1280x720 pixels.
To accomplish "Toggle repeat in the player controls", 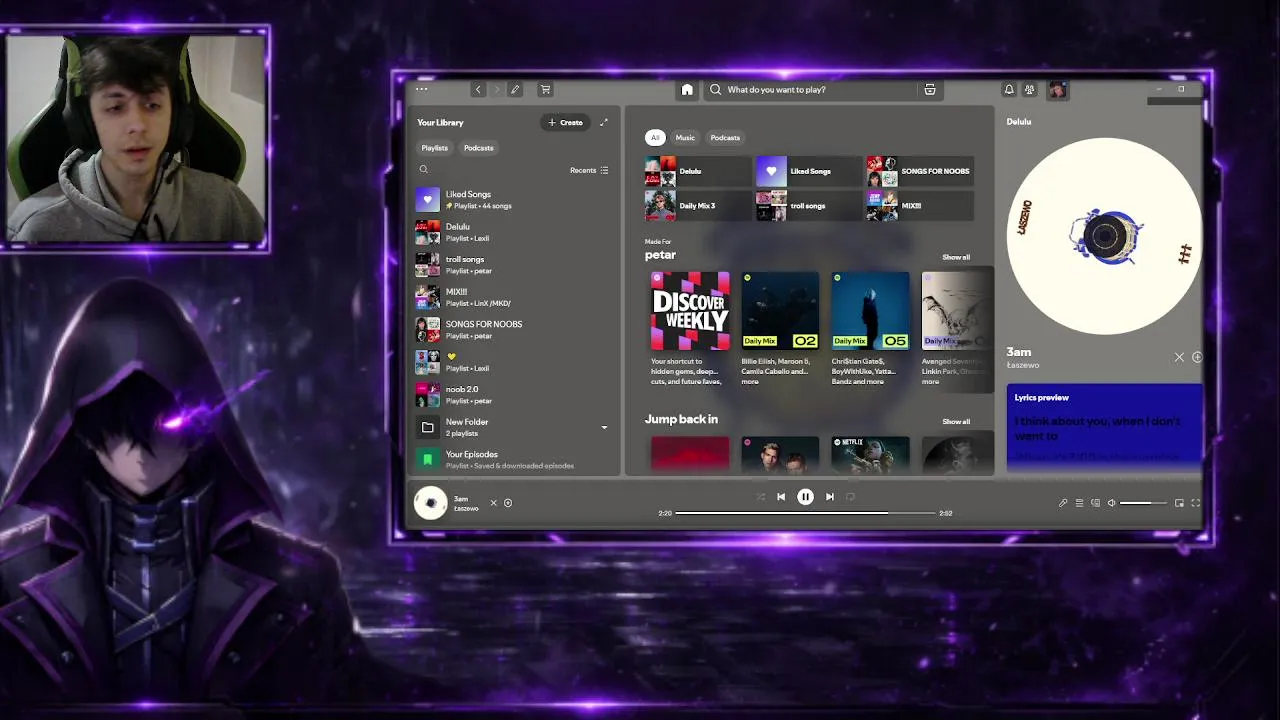I will coord(850,497).
